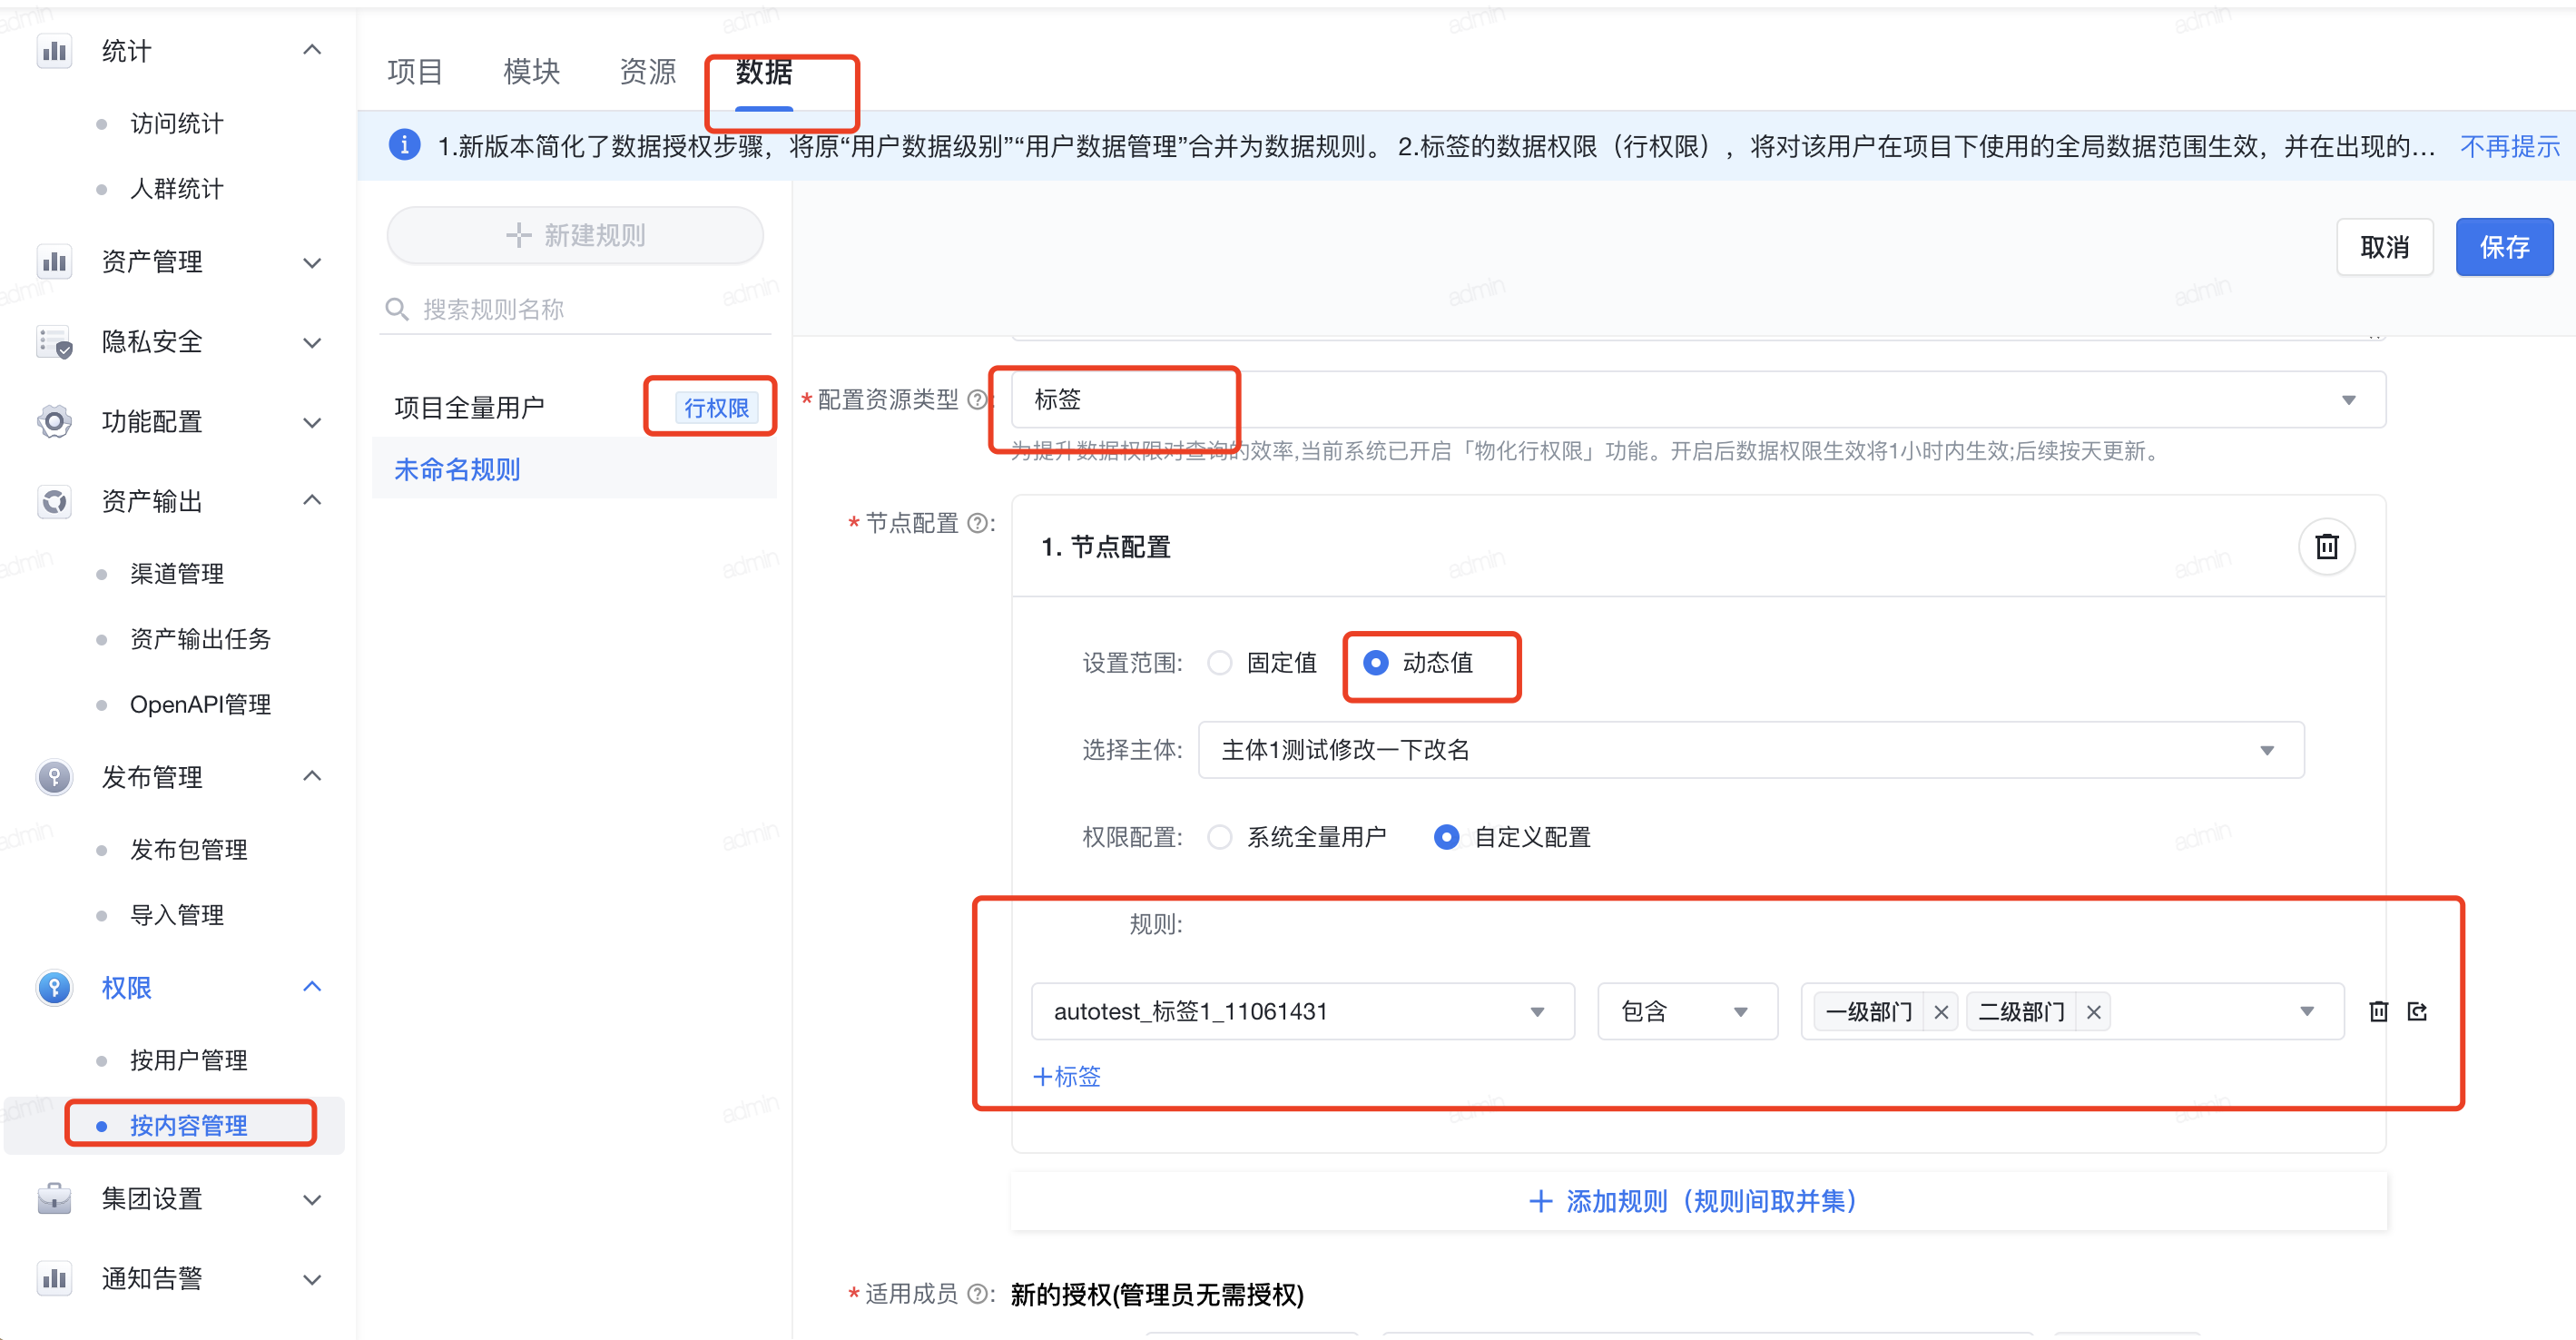Select the 系统全量用户 radio option

1219,837
